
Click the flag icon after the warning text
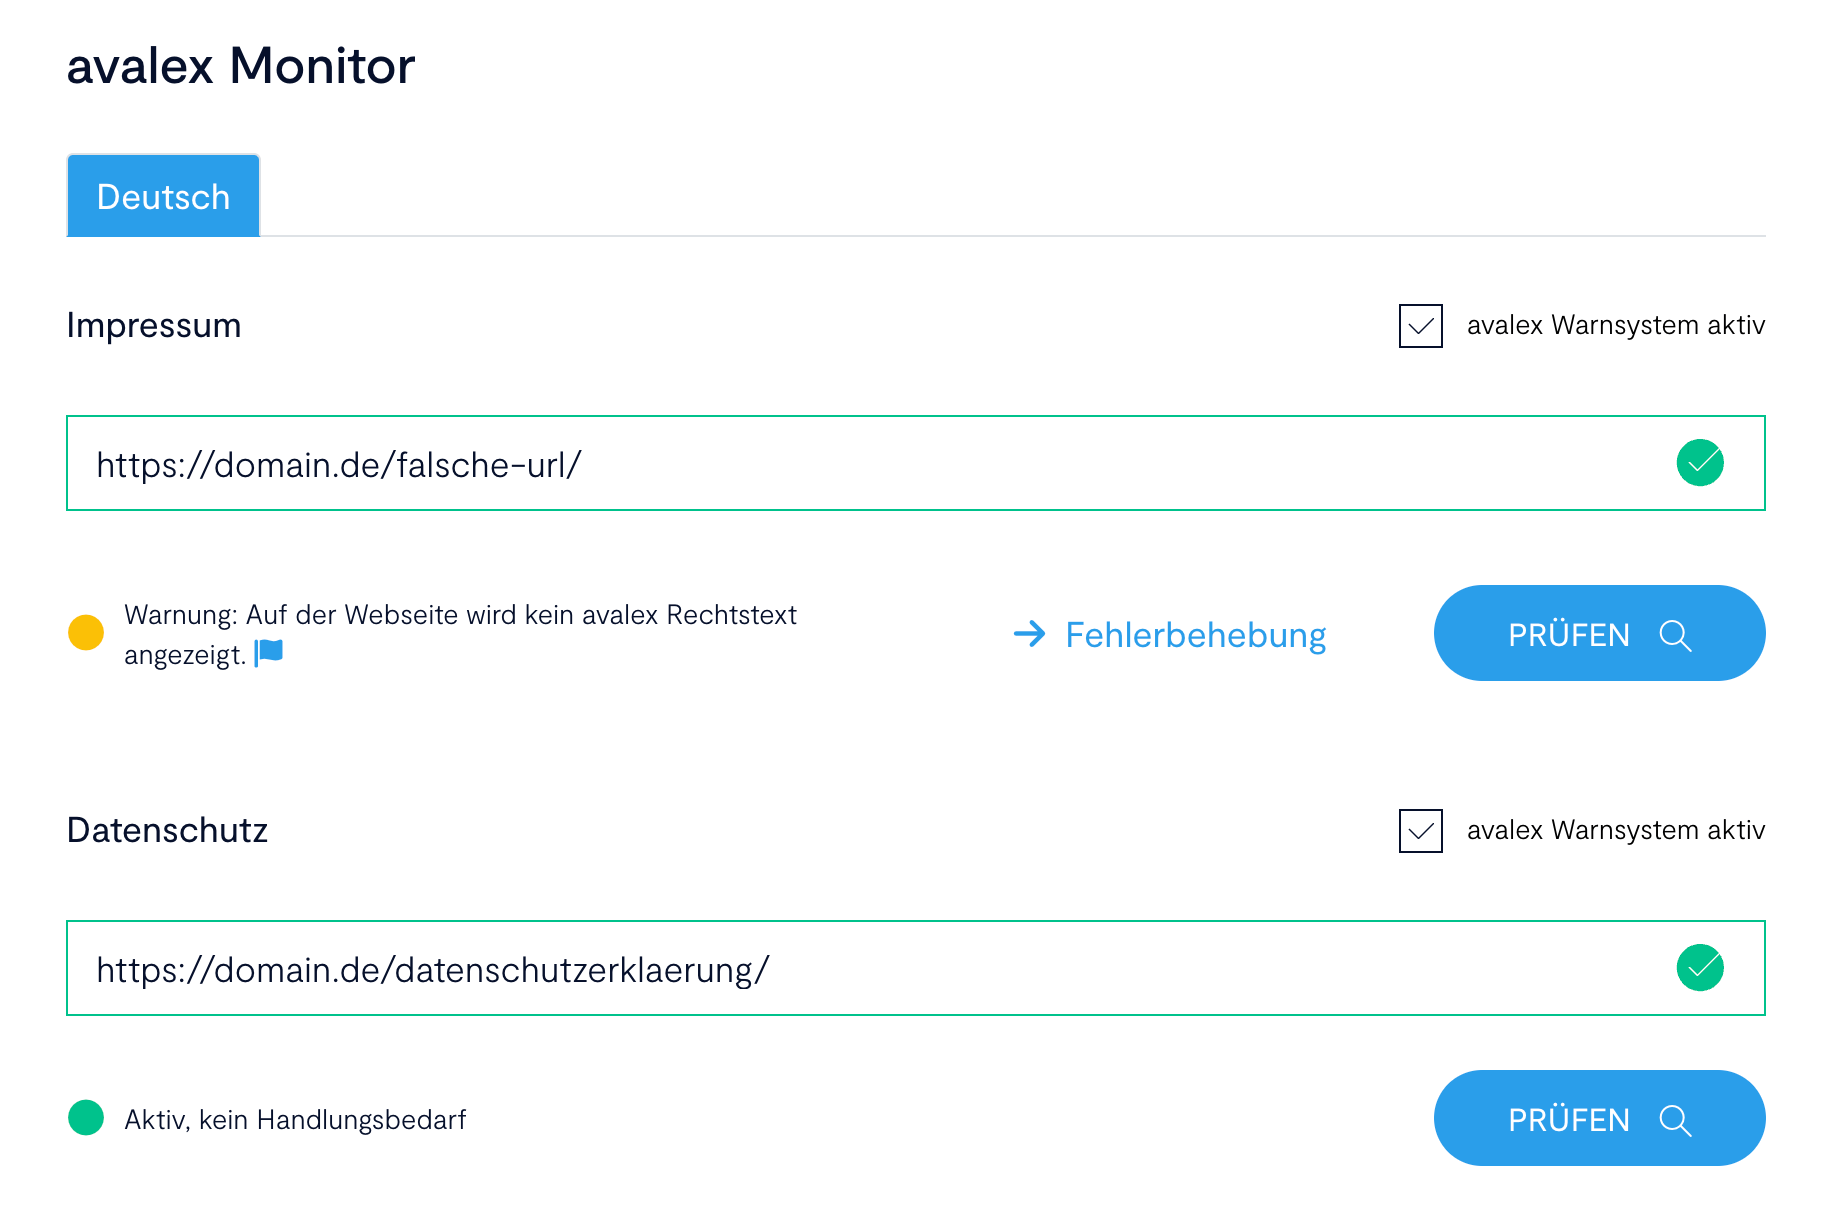269,651
